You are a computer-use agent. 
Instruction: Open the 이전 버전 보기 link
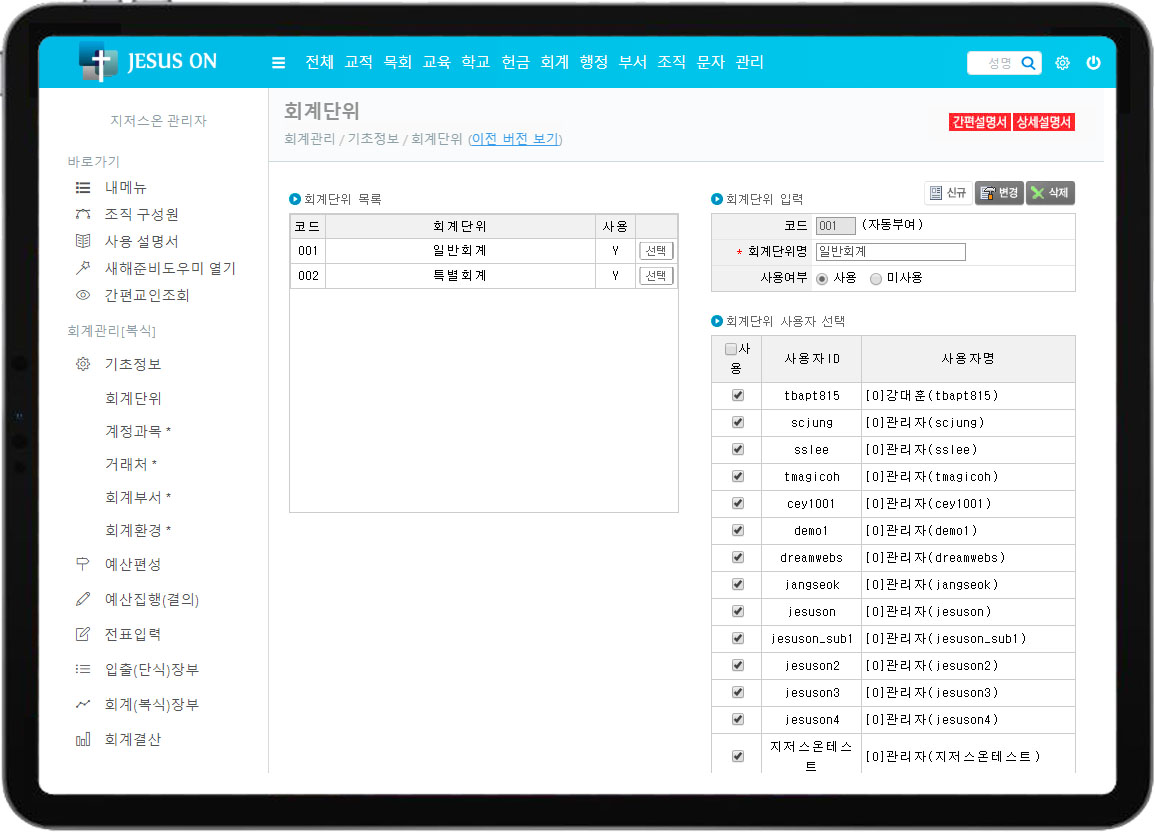(515, 139)
